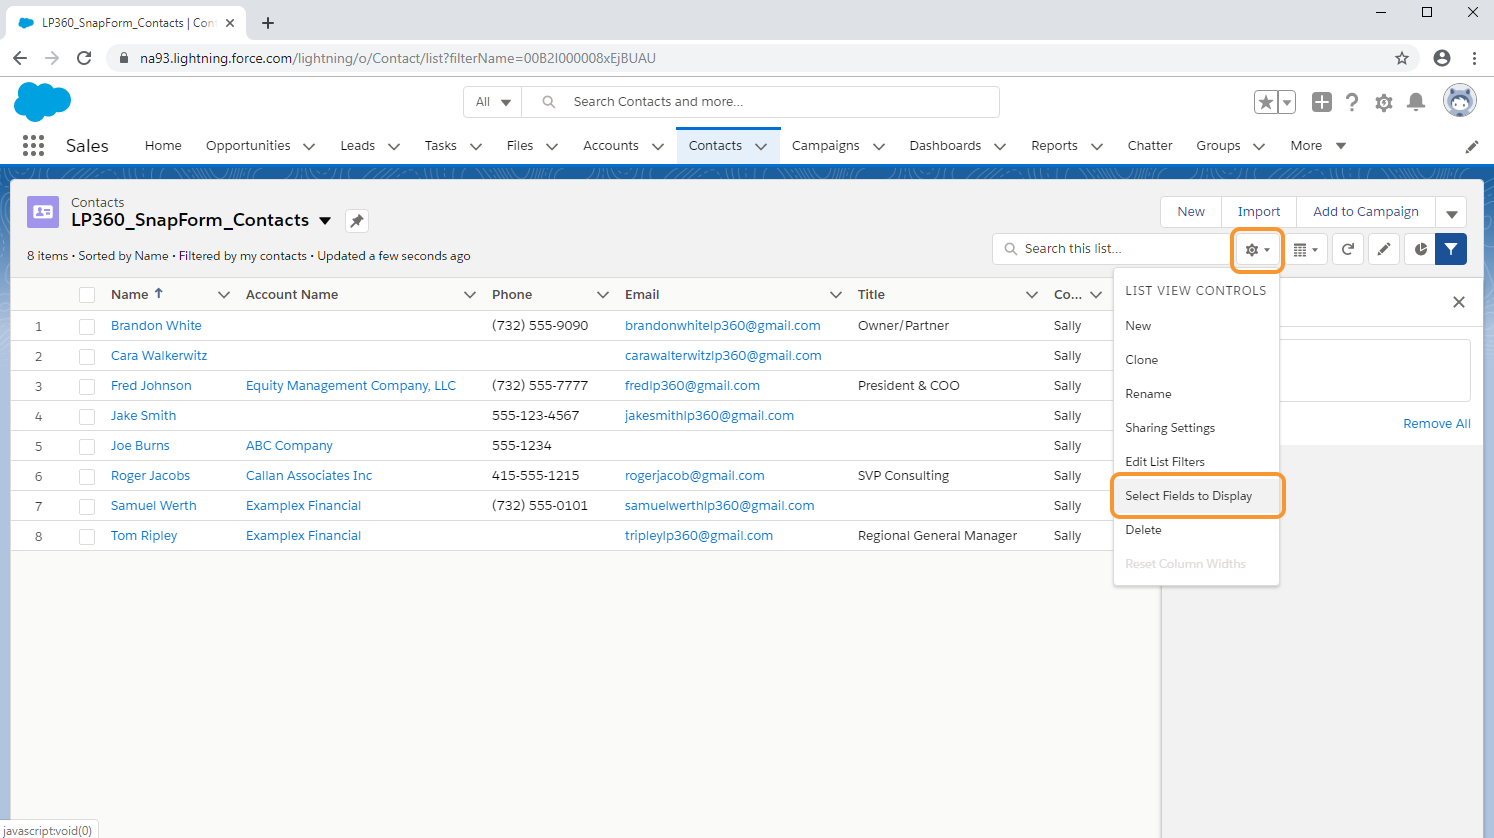Screen dimensions: 1494x838
Task: Show the charts panel icon
Action: point(1420,249)
